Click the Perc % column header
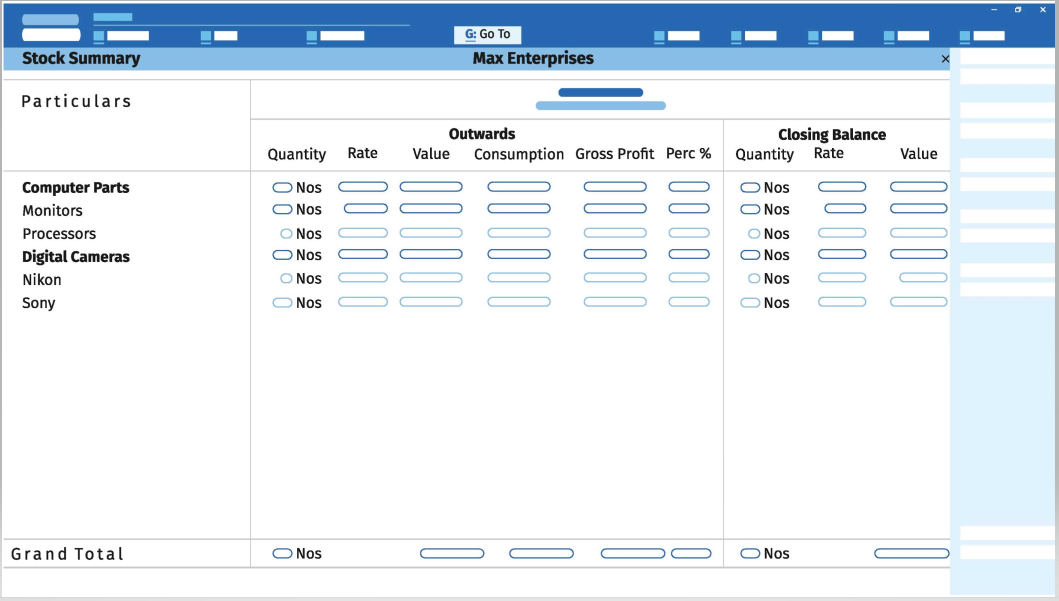Image resolution: width=1059 pixels, height=601 pixels. [x=688, y=154]
